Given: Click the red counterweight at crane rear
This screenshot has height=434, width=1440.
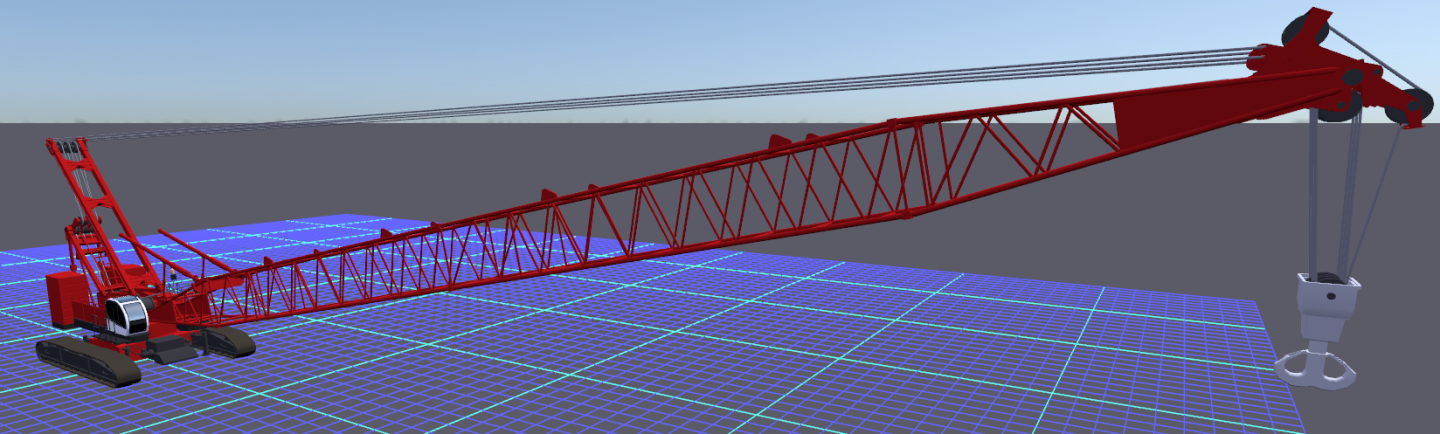Looking at the screenshot, I should tap(68, 300).
